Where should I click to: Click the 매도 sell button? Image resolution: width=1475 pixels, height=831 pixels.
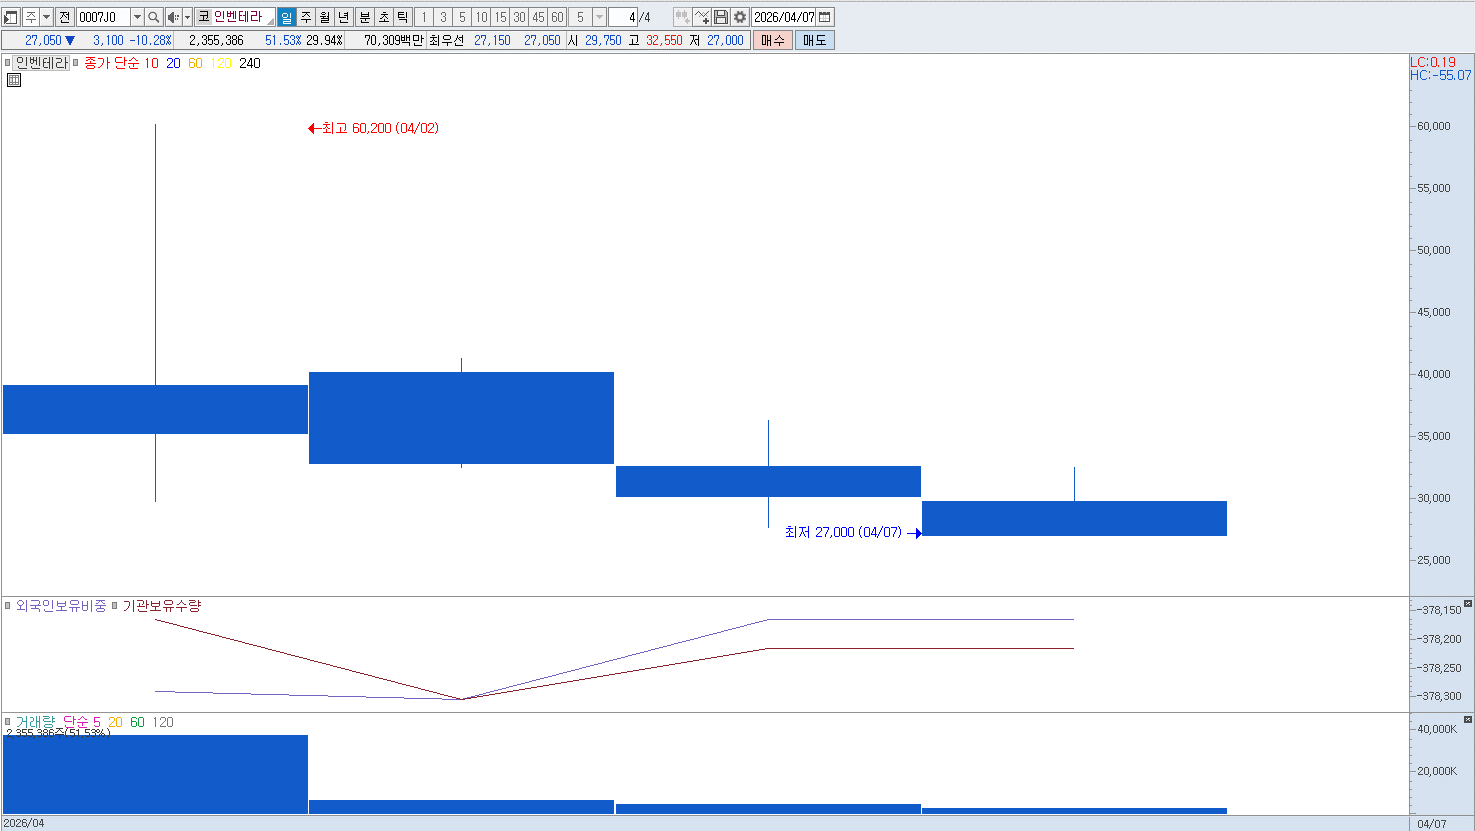pyautogui.click(x=814, y=40)
